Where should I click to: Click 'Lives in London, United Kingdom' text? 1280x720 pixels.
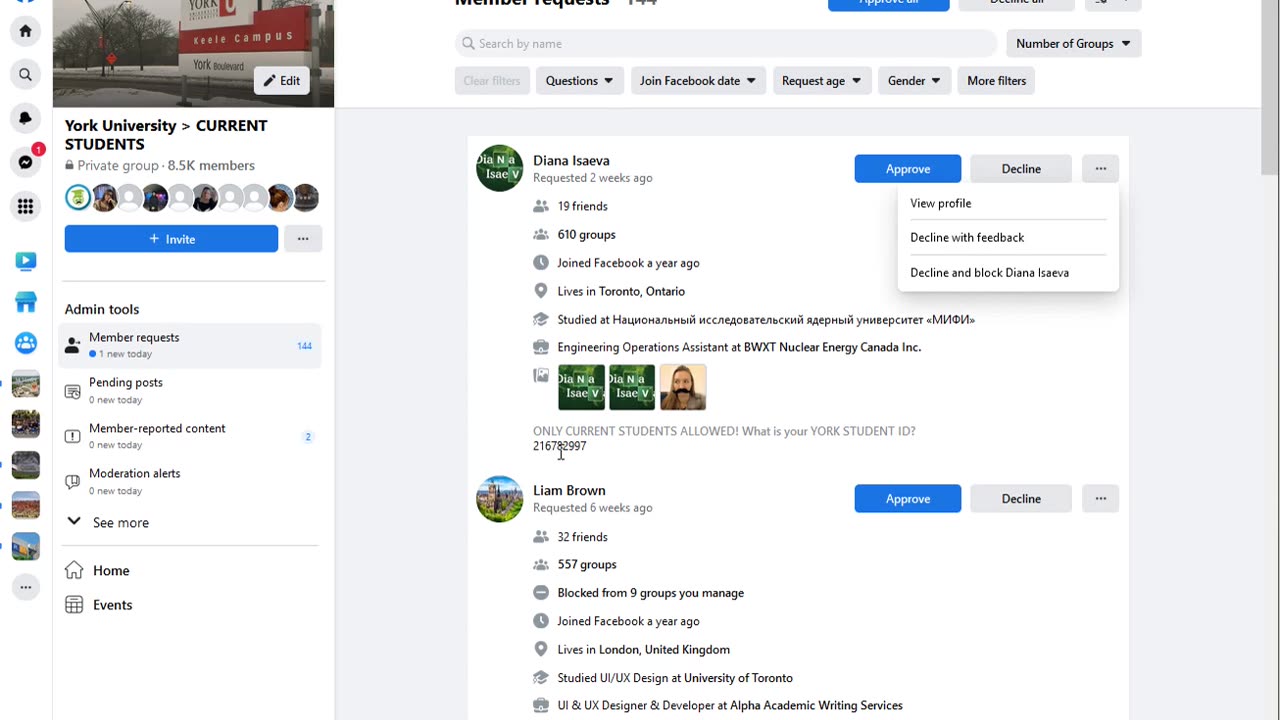[644, 650]
